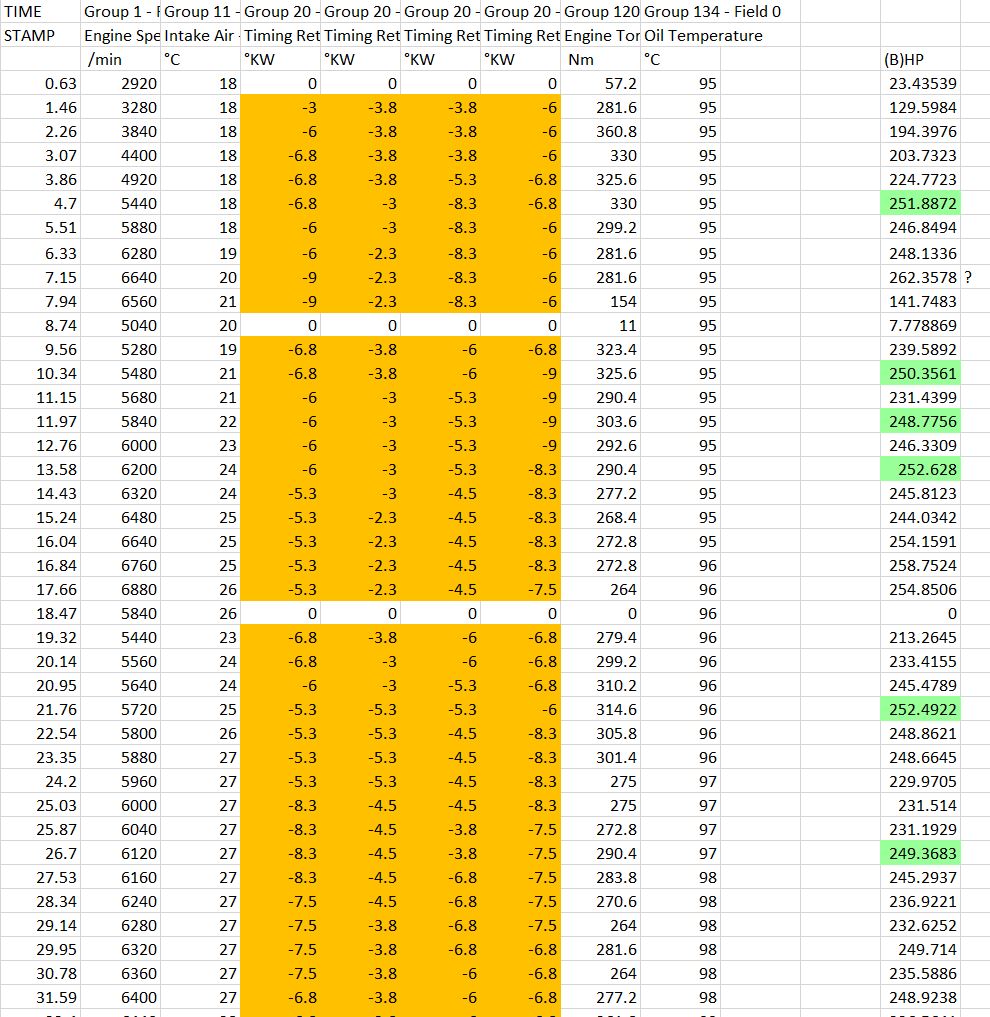
Task: Select the green cell 250.3561
Action: (x=920, y=374)
